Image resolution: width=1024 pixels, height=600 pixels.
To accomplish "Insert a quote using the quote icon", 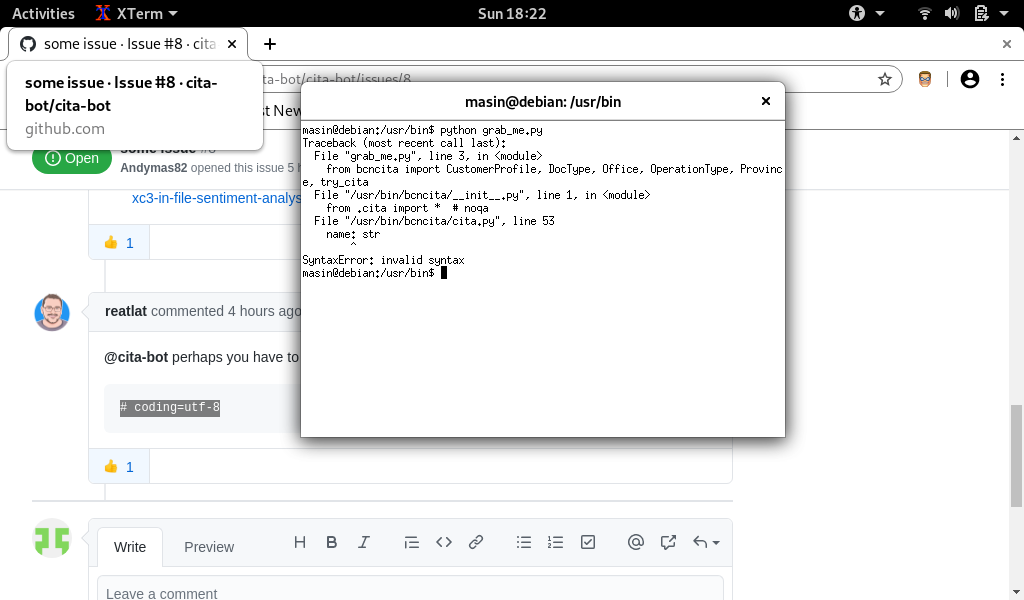I will pyautogui.click(x=412, y=542).
